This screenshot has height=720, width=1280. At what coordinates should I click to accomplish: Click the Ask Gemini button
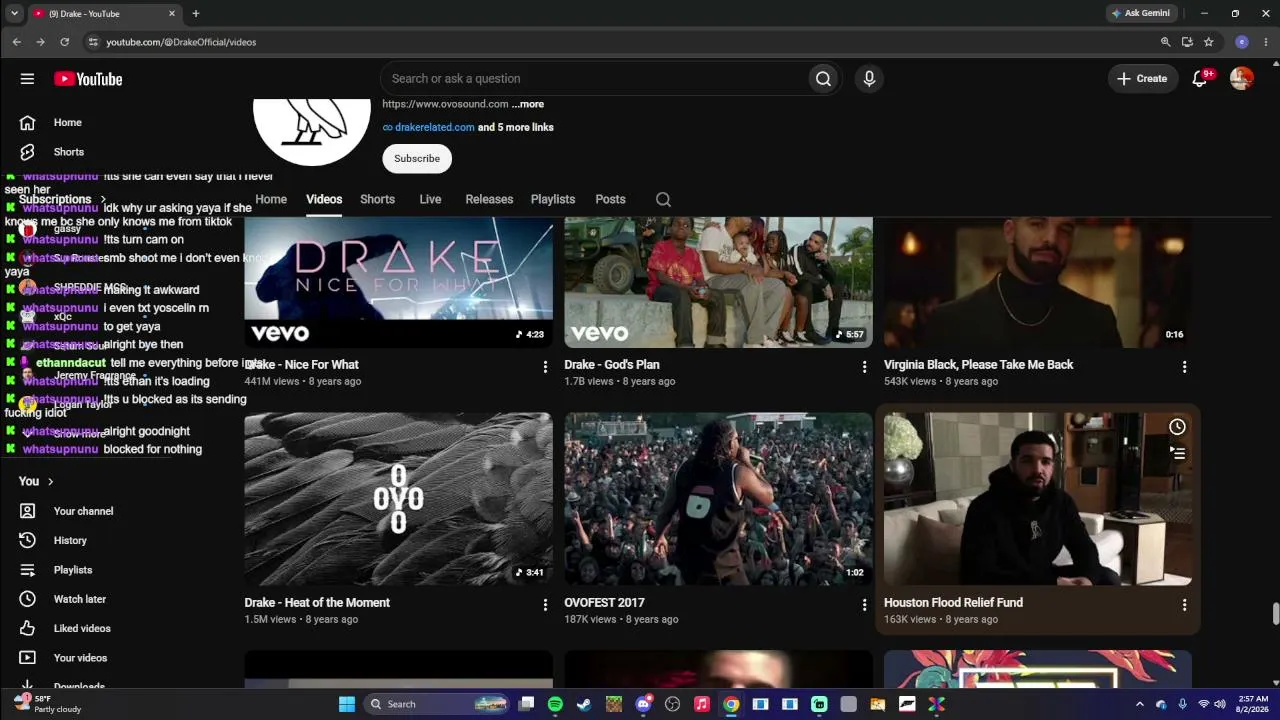1141,14
